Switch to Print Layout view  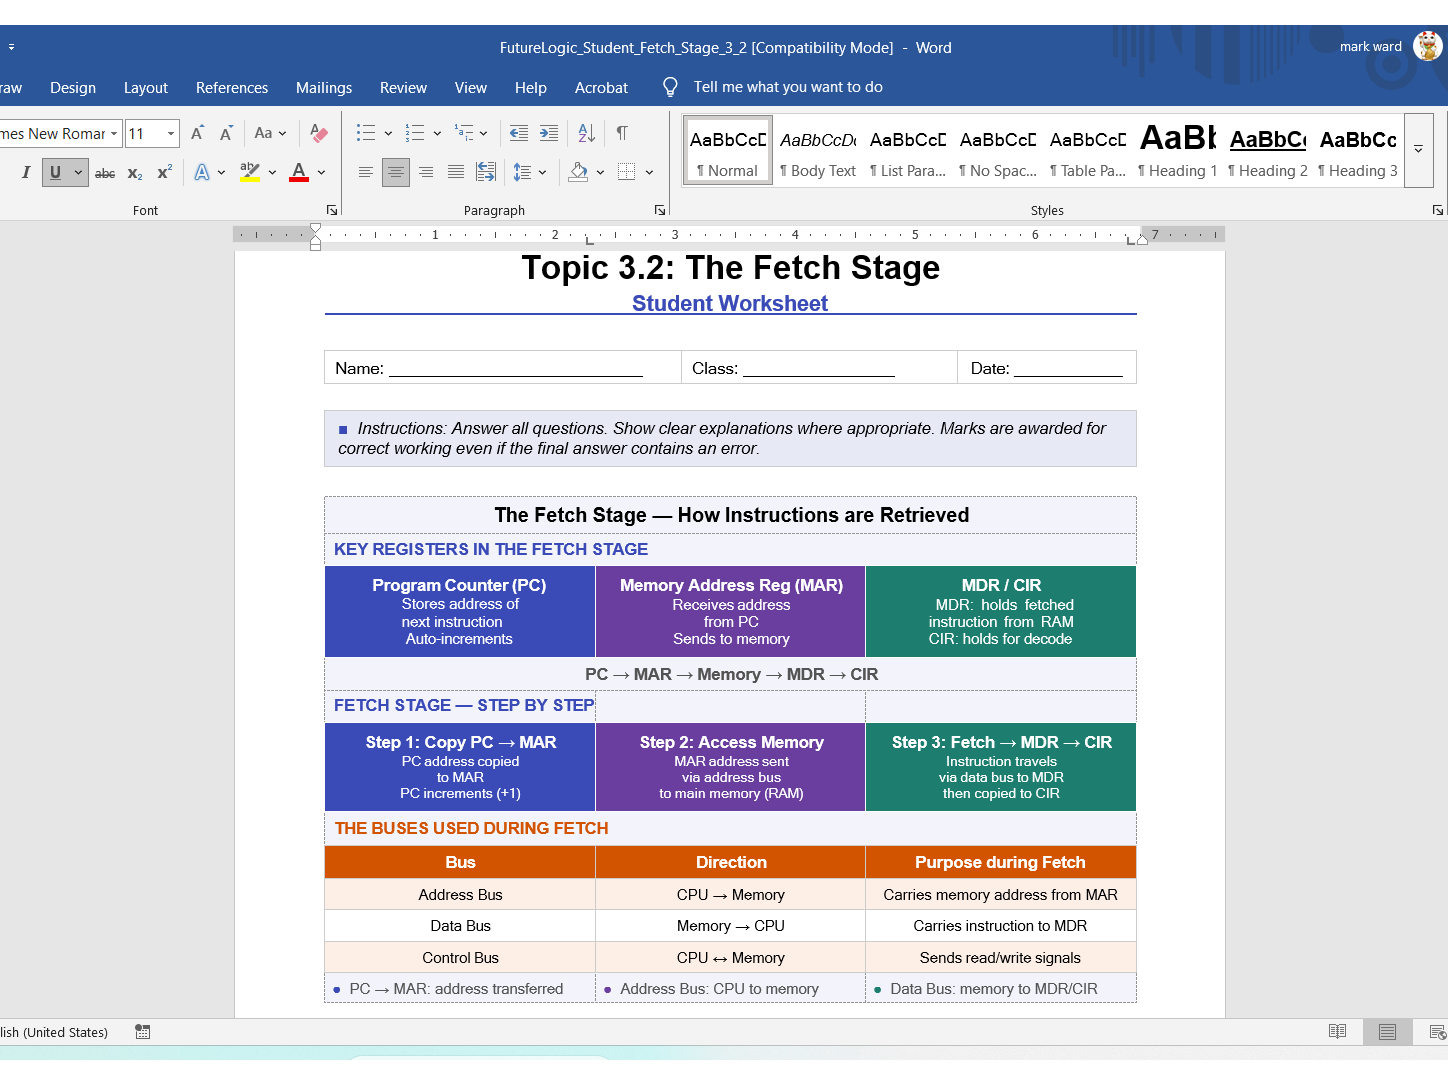click(x=1387, y=1032)
